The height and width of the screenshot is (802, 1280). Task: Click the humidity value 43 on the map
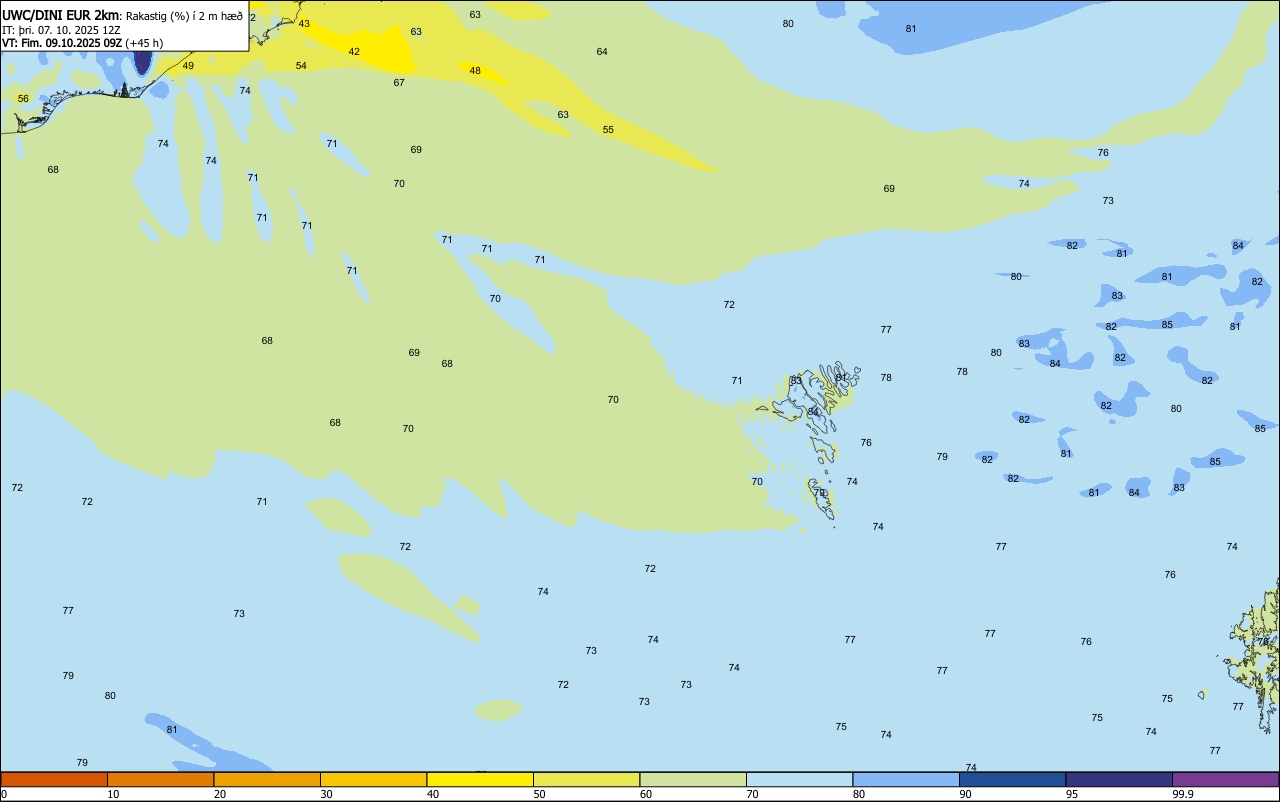[304, 24]
